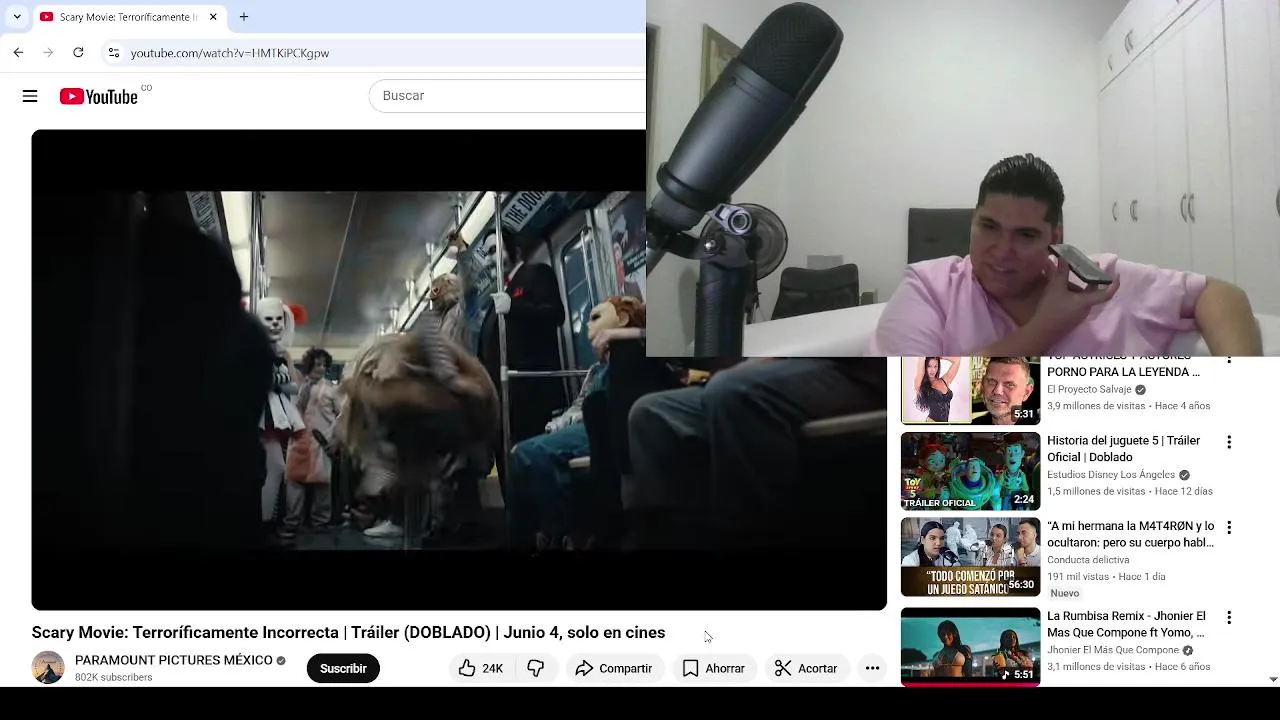Select the Scary Movie browser tab
This screenshot has width=1280, height=720.
pos(128,17)
